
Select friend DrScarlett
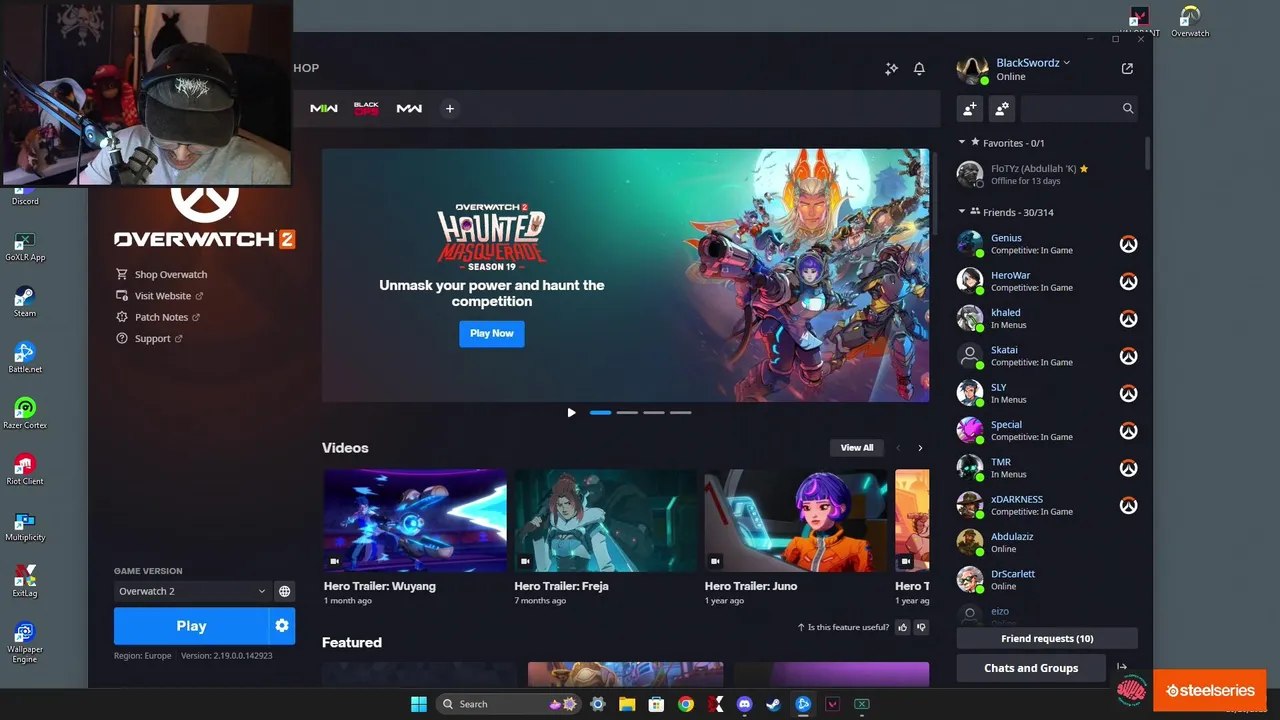tap(1047, 580)
